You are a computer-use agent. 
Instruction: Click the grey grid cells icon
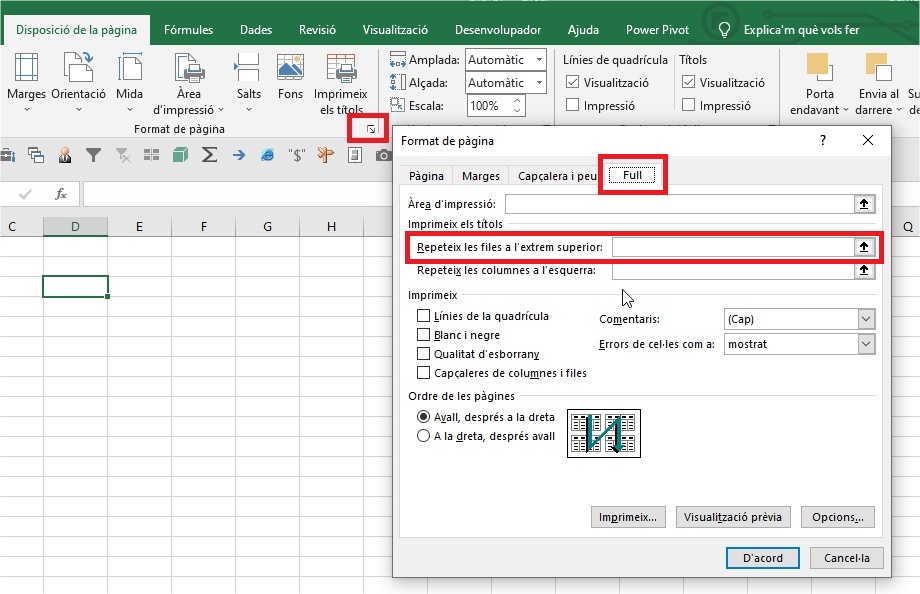point(151,155)
